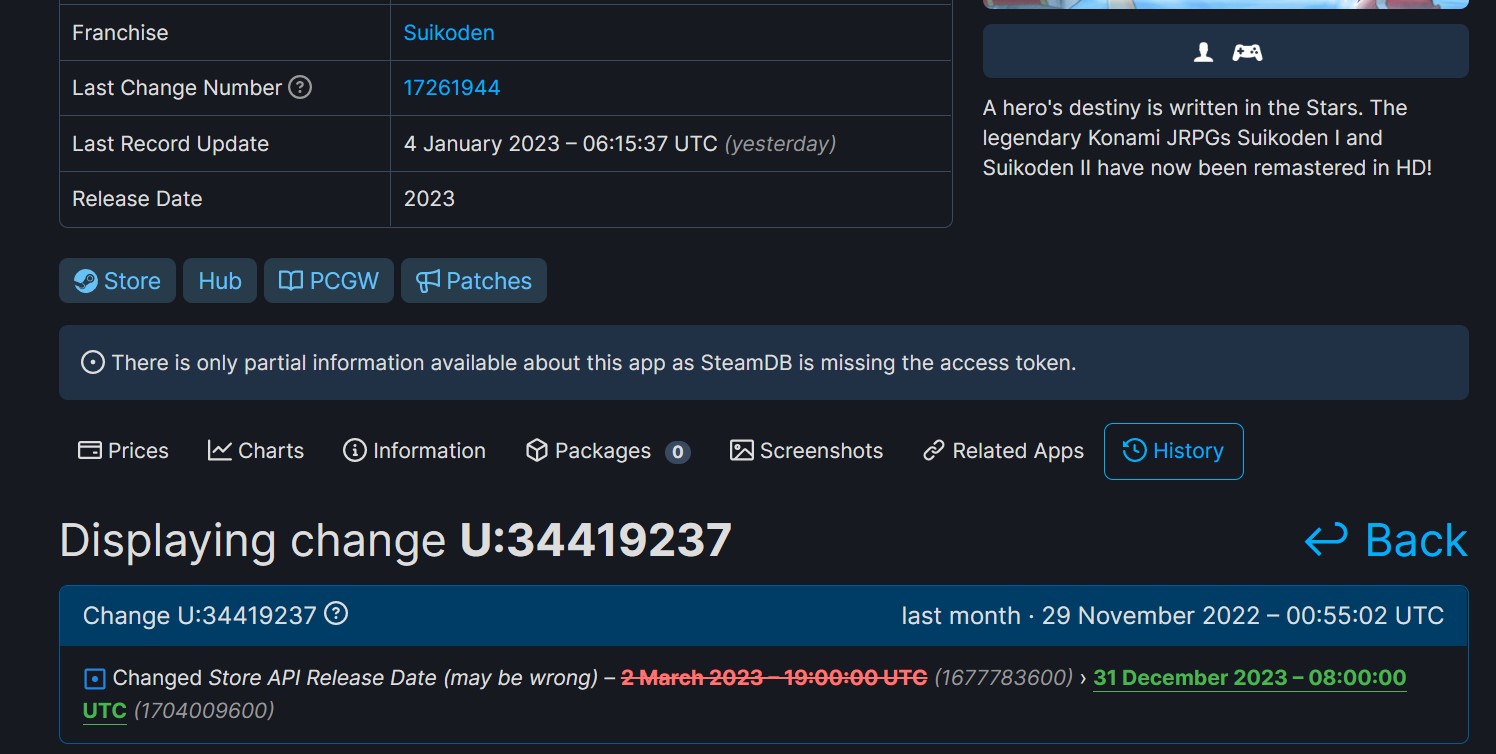Click the book icon in PCGW button
This screenshot has height=754, width=1496.
coord(290,281)
